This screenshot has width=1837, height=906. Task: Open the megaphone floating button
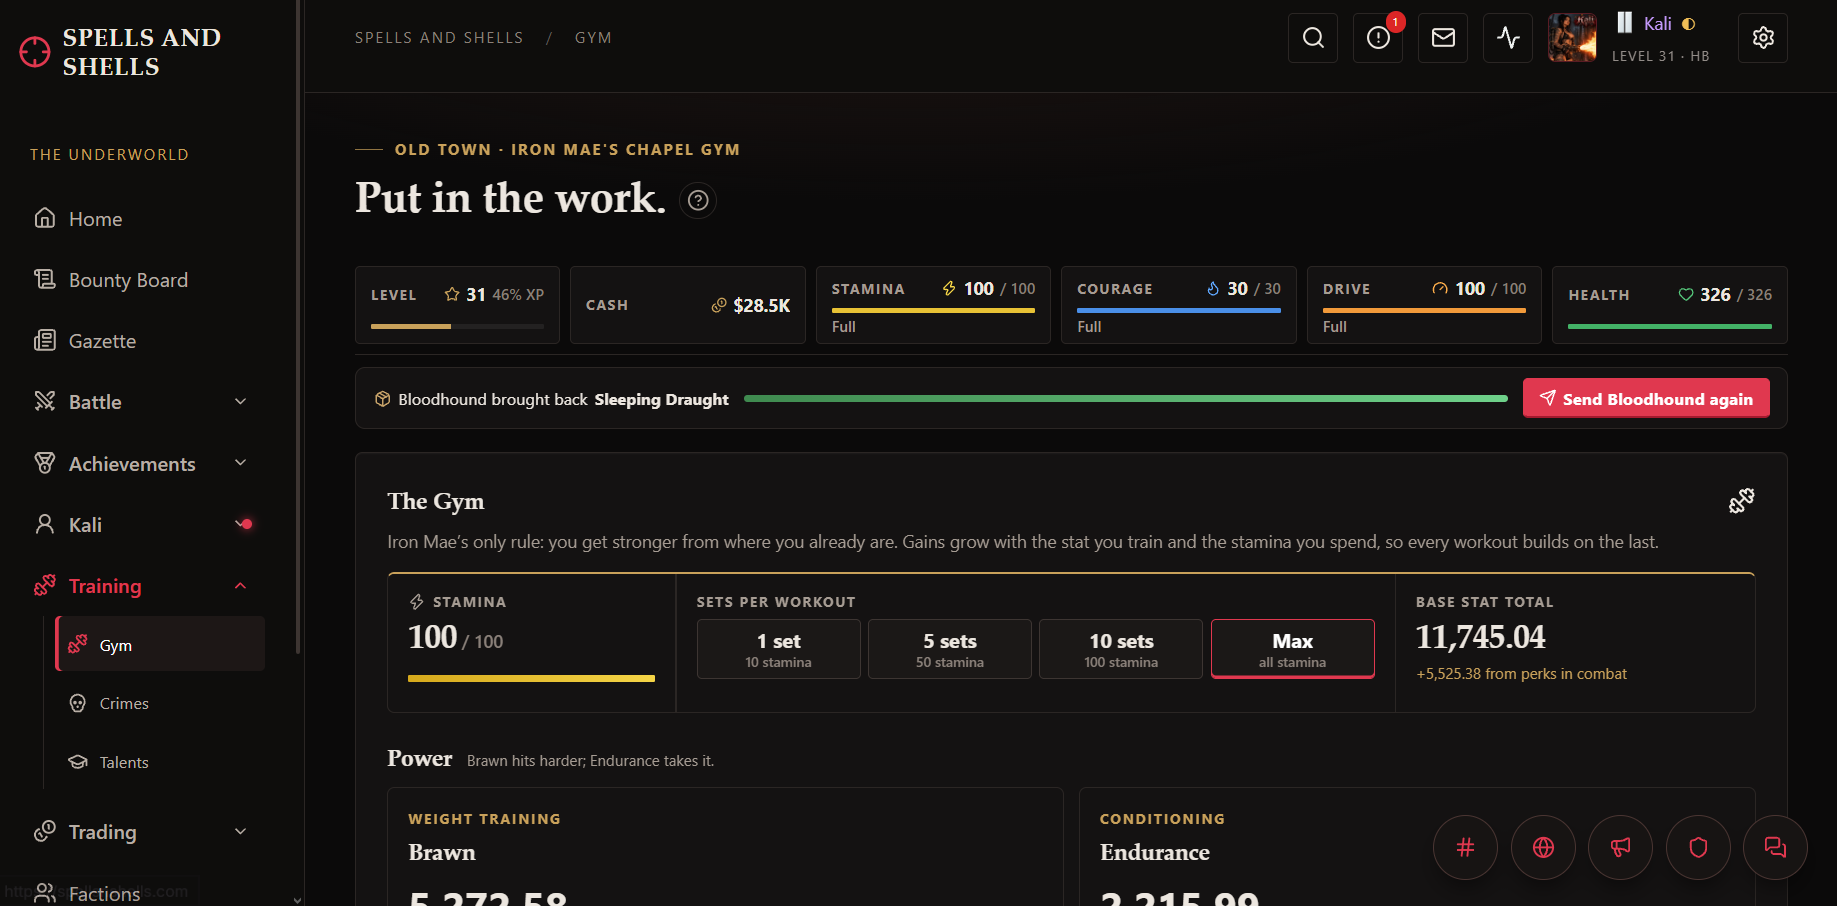click(1620, 848)
